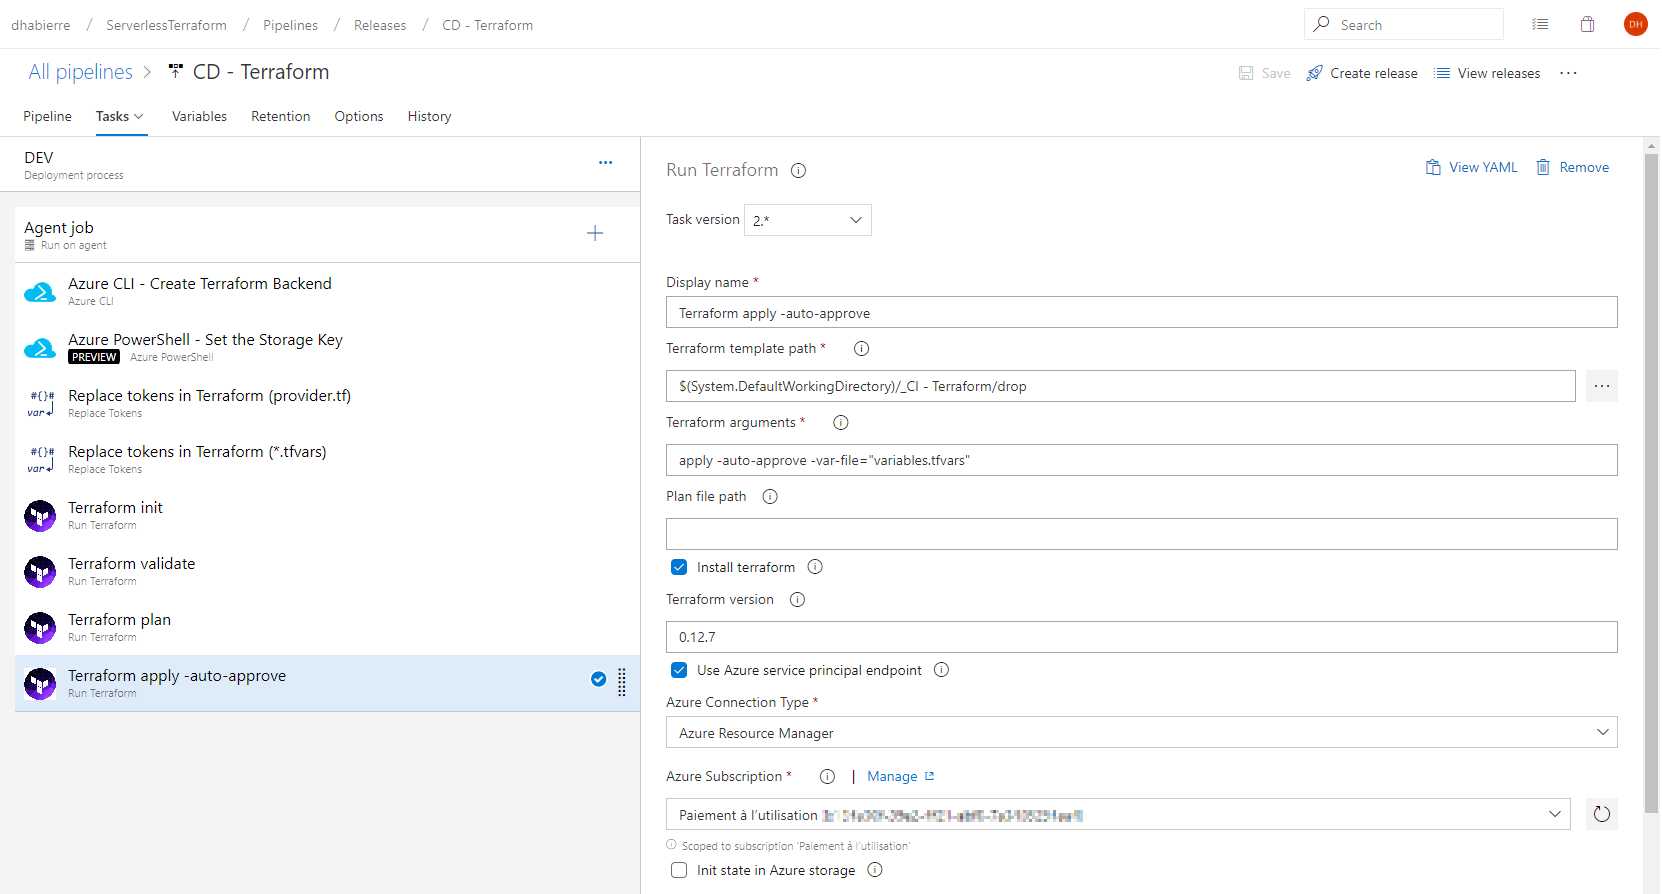Open View releases list
The height and width of the screenshot is (894, 1662).
1487,73
